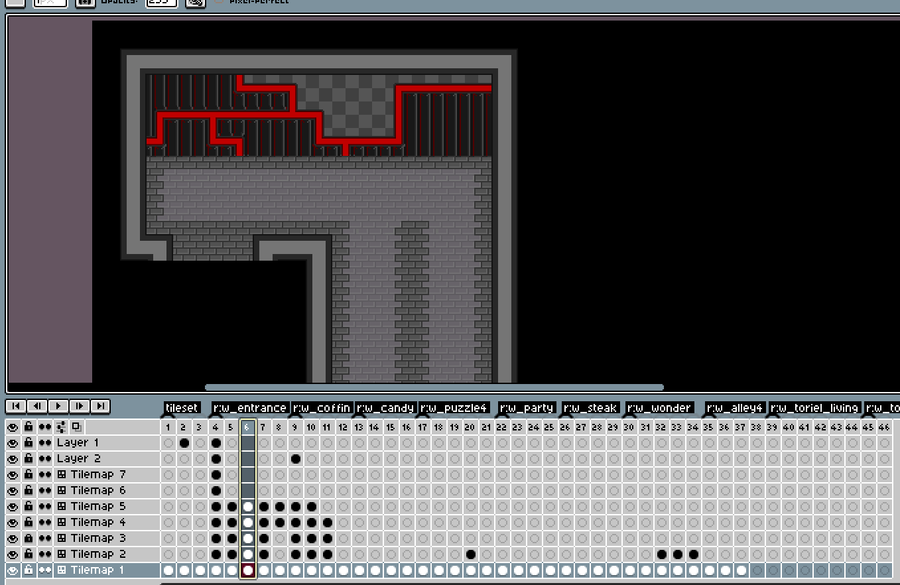
Task: Select the Layer 1 layer name
Action: (77, 443)
